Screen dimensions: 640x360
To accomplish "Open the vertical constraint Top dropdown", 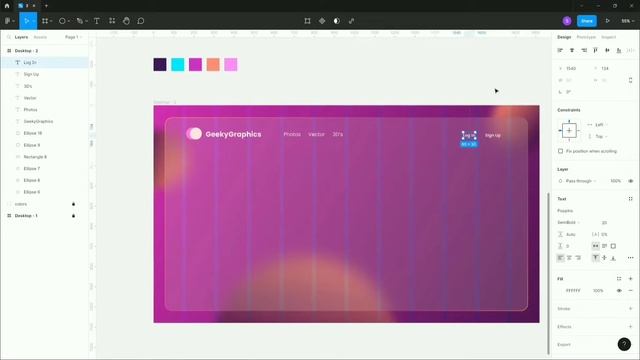I will pos(598,136).
